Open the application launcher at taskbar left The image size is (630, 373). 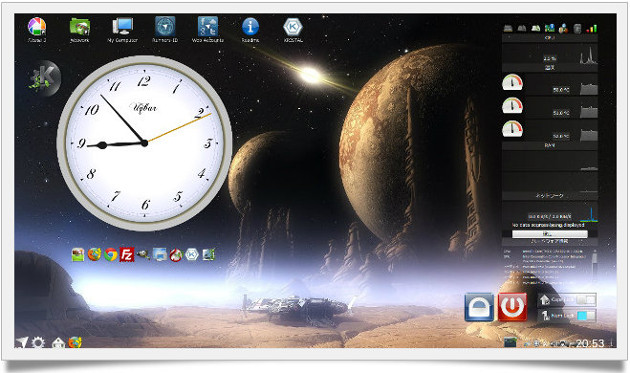[x=22, y=342]
